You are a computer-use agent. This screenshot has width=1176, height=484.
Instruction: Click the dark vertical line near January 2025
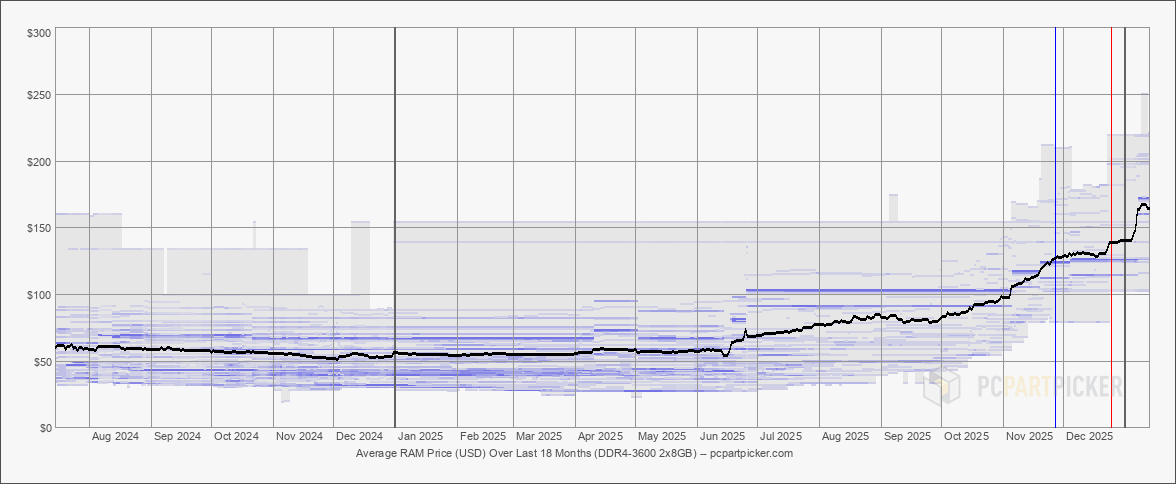point(394,227)
